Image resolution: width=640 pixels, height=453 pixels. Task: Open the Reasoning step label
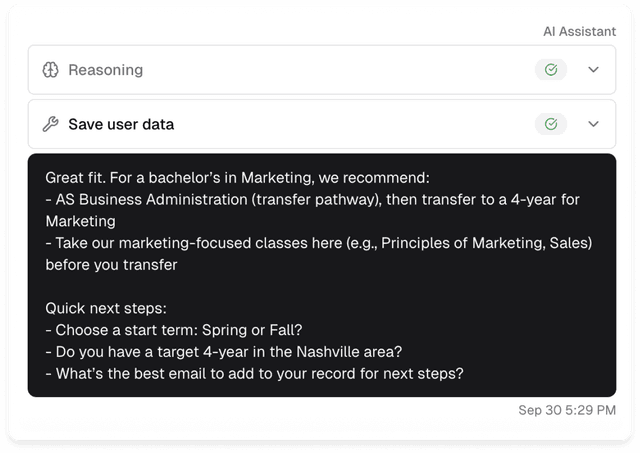click(105, 70)
